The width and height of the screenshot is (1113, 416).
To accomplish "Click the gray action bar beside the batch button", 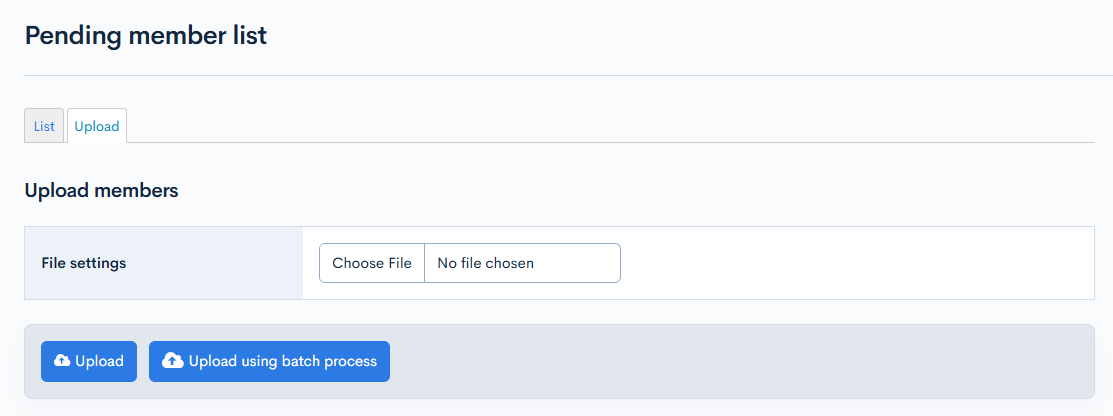I will tap(730, 361).
